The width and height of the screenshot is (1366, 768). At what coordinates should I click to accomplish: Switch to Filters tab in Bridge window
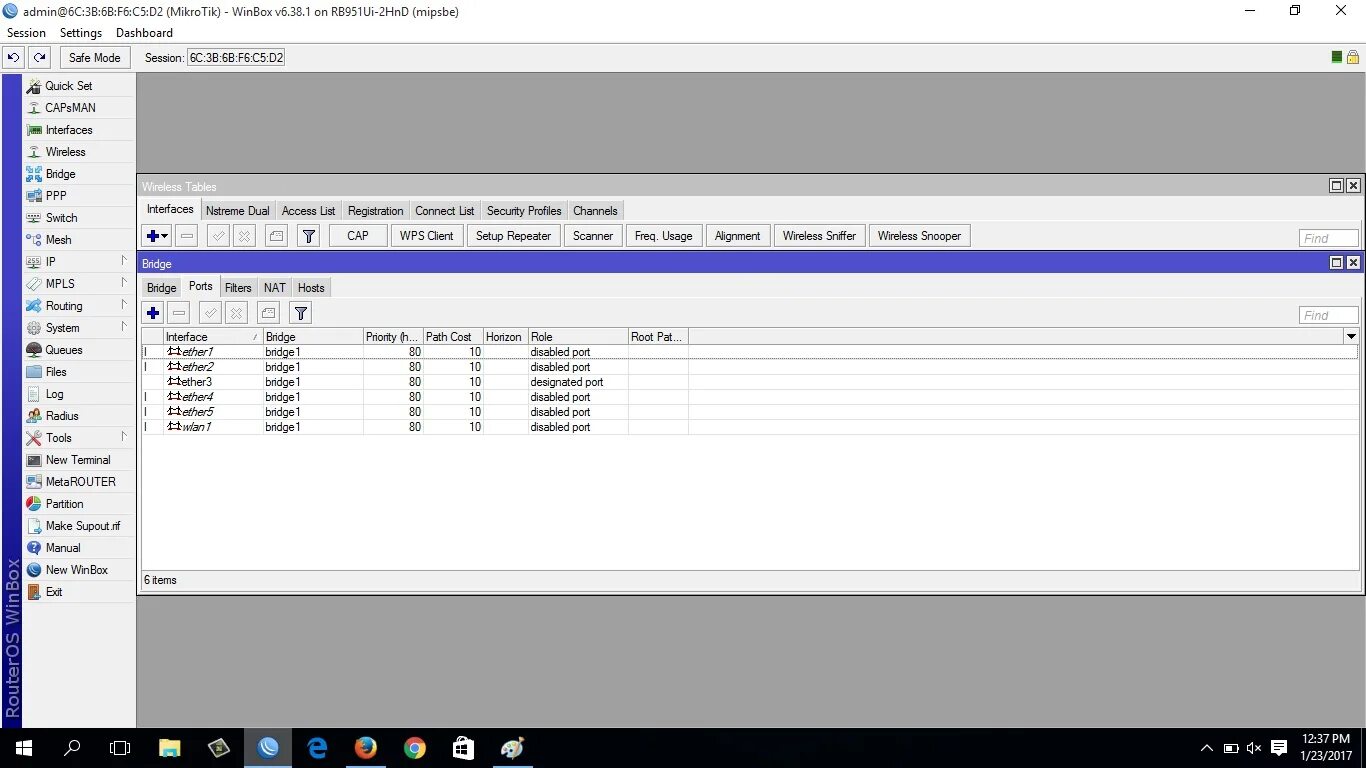pyautogui.click(x=238, y=288)
